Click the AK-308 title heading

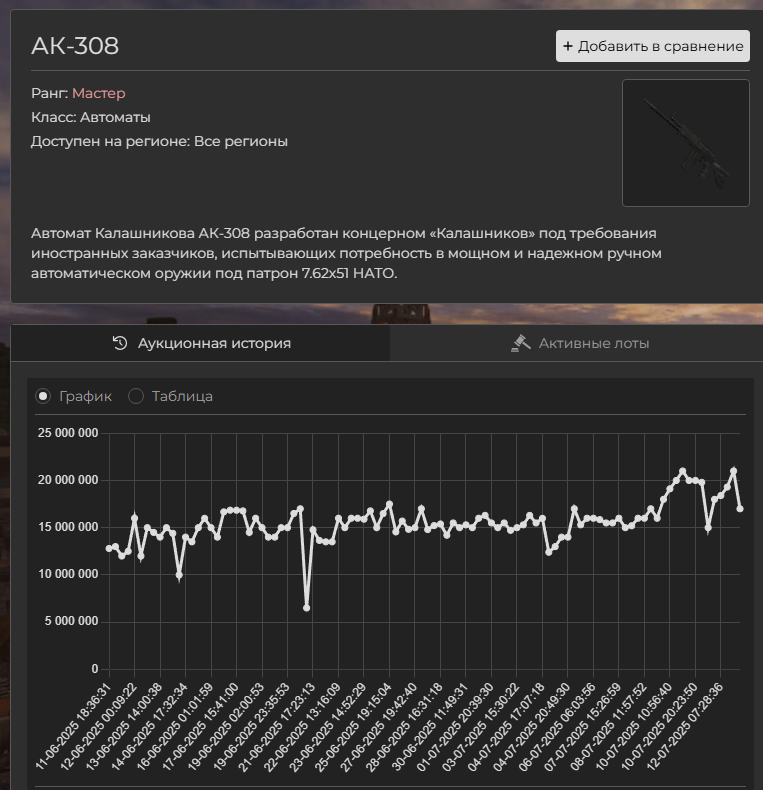click(75, 46)
